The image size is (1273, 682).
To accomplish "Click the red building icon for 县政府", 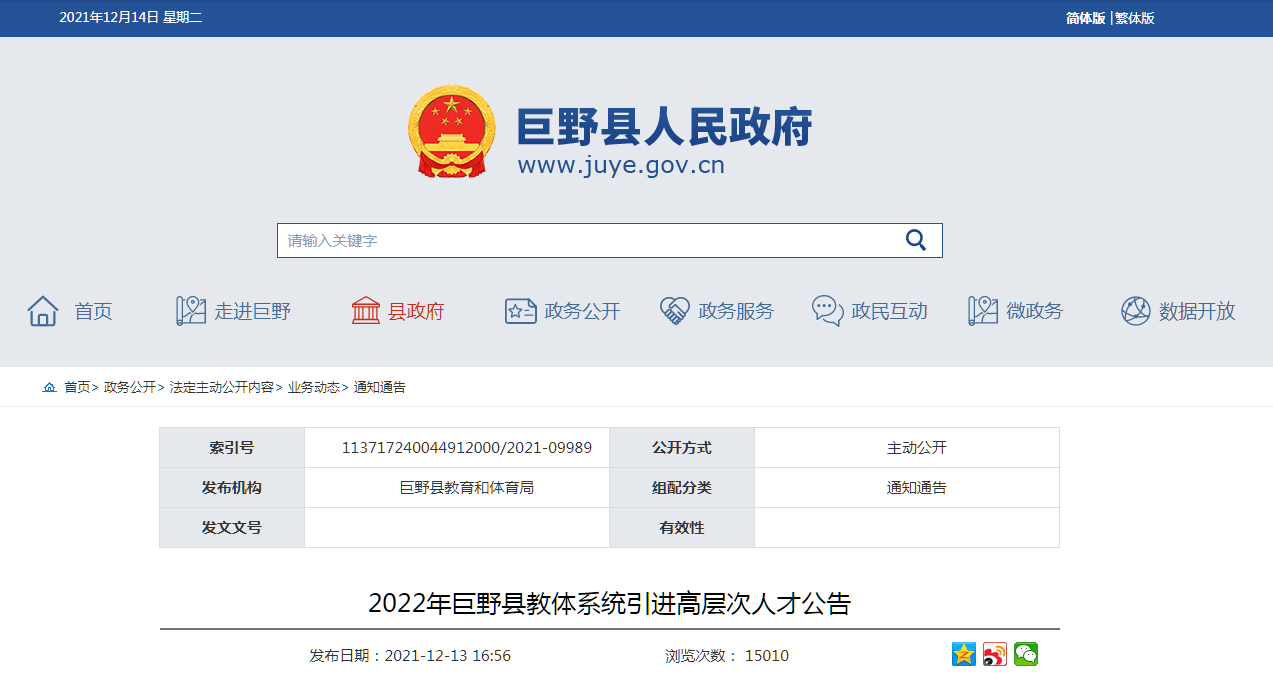I will coord(366,311).
